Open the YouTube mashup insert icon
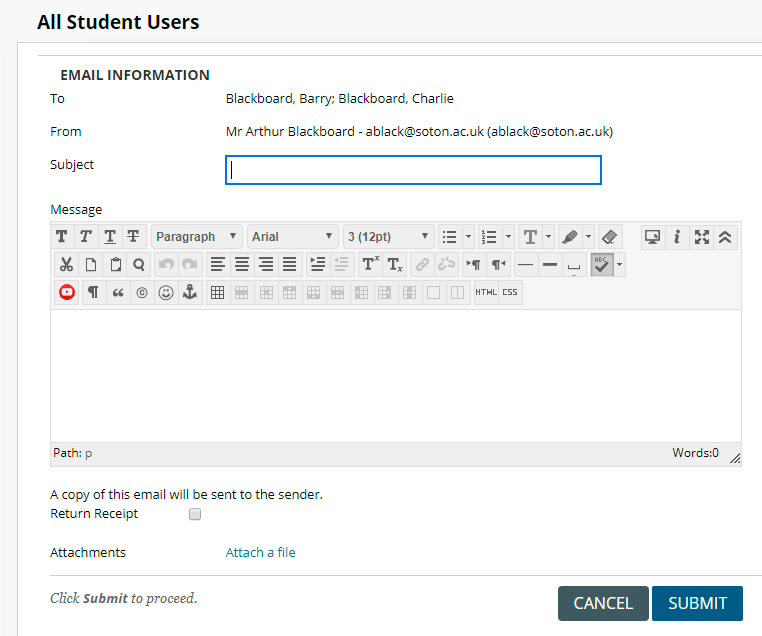 click(x=67, y=292)
